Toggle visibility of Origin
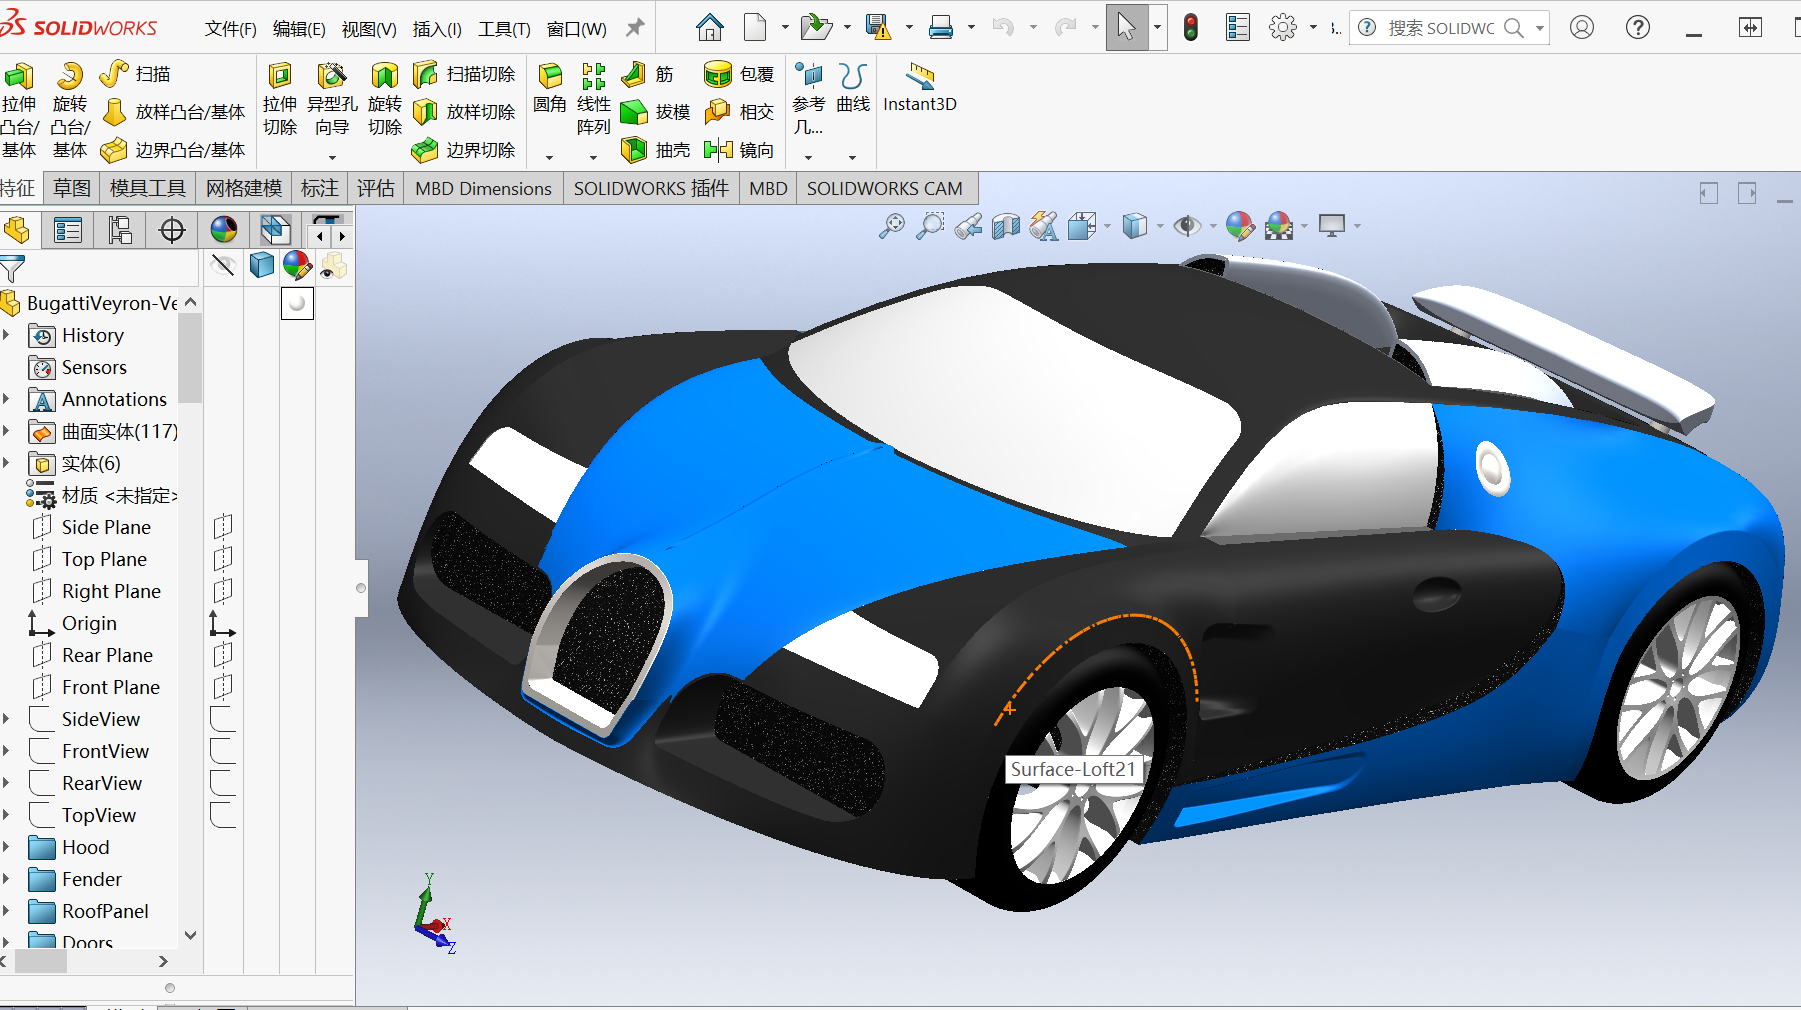This screenshot has height=1010, width=1801. [x=222, y=623]
